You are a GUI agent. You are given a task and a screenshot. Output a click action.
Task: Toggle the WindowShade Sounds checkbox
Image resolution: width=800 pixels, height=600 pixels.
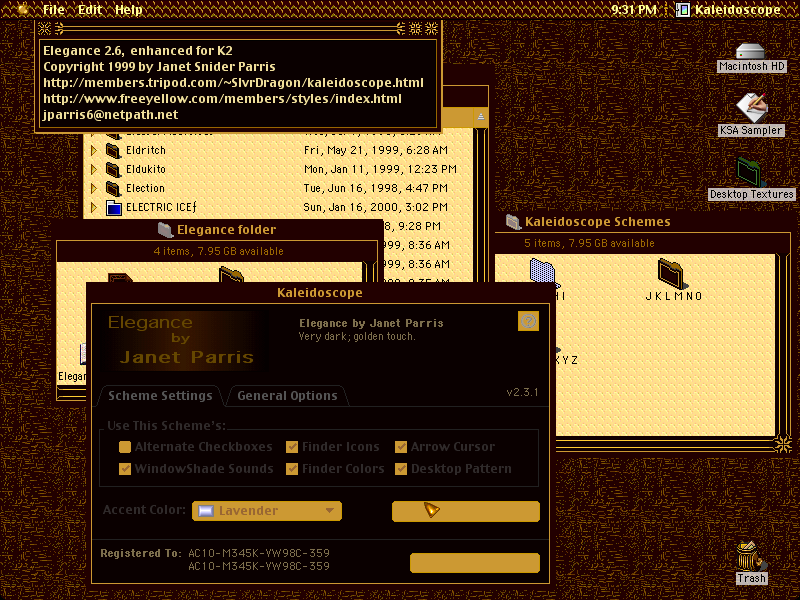124,469
